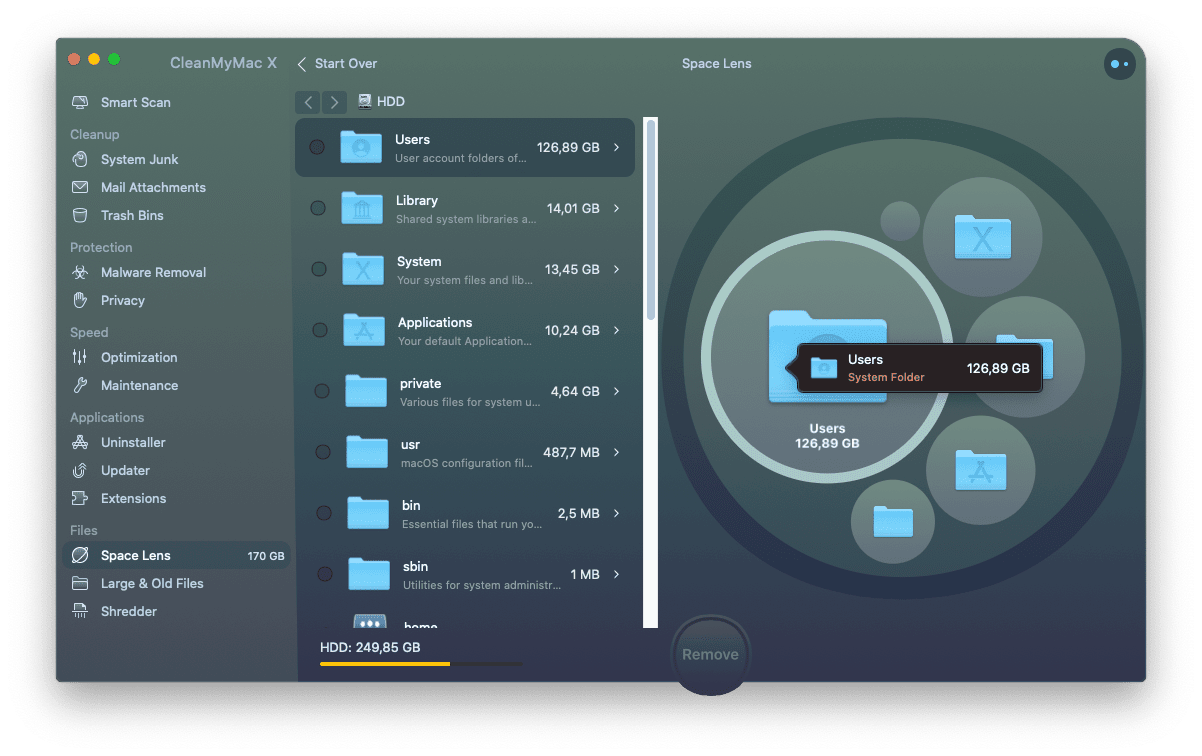Click the HDD breadcrumb label

coord(391,102)
